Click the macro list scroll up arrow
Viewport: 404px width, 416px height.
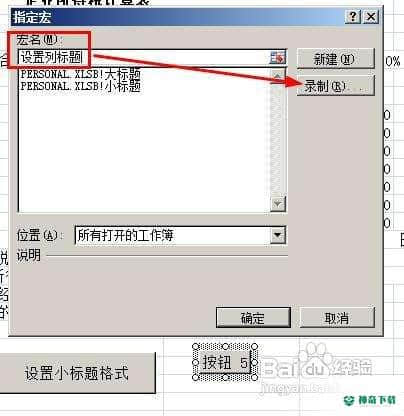coord(277,76)
